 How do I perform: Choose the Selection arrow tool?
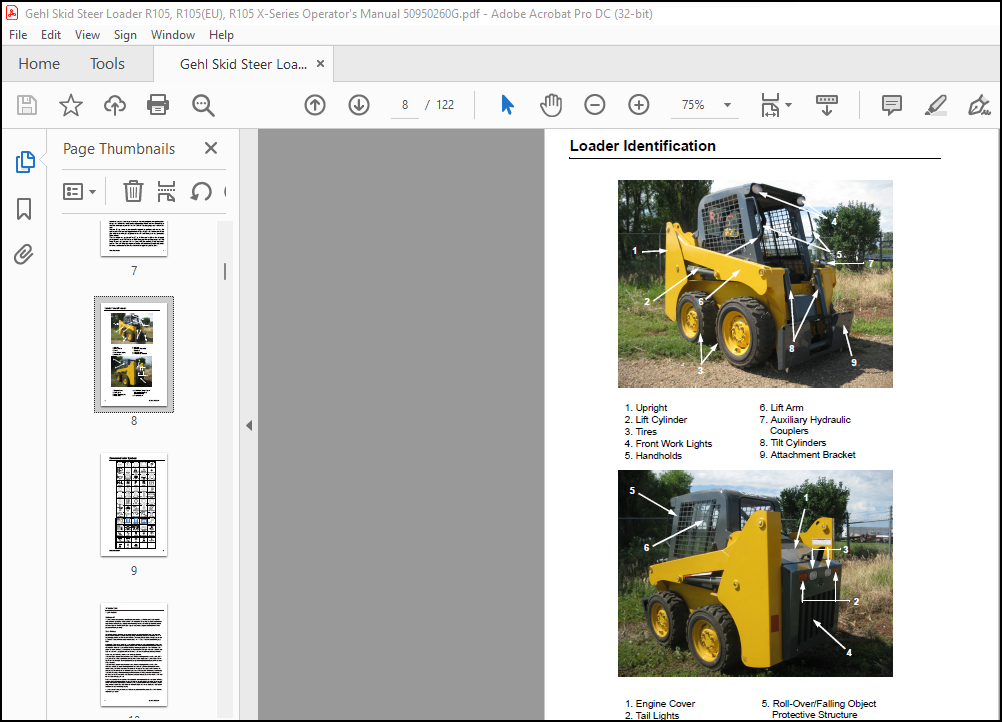507,105
